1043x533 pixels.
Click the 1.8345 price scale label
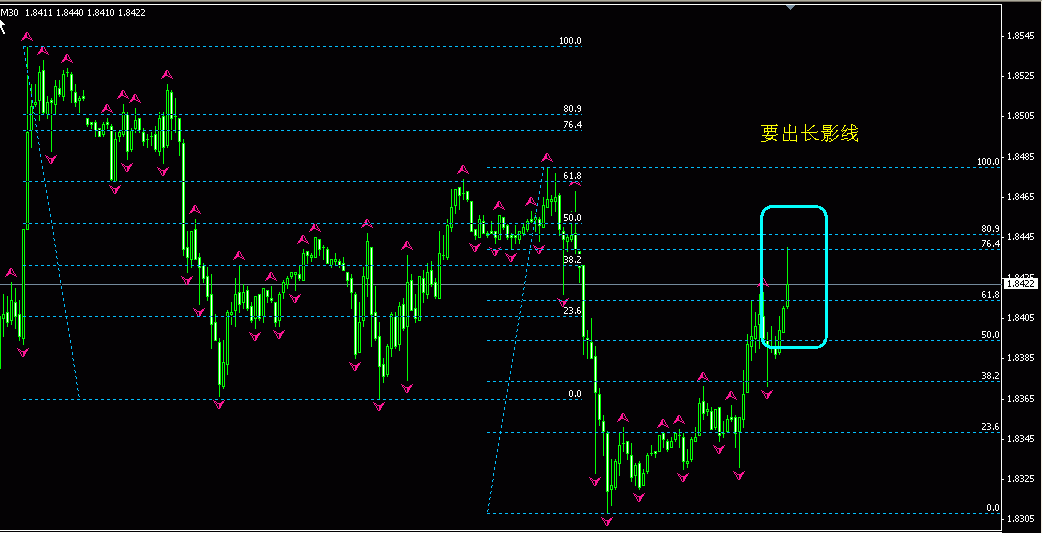[x=1022, y=439]
